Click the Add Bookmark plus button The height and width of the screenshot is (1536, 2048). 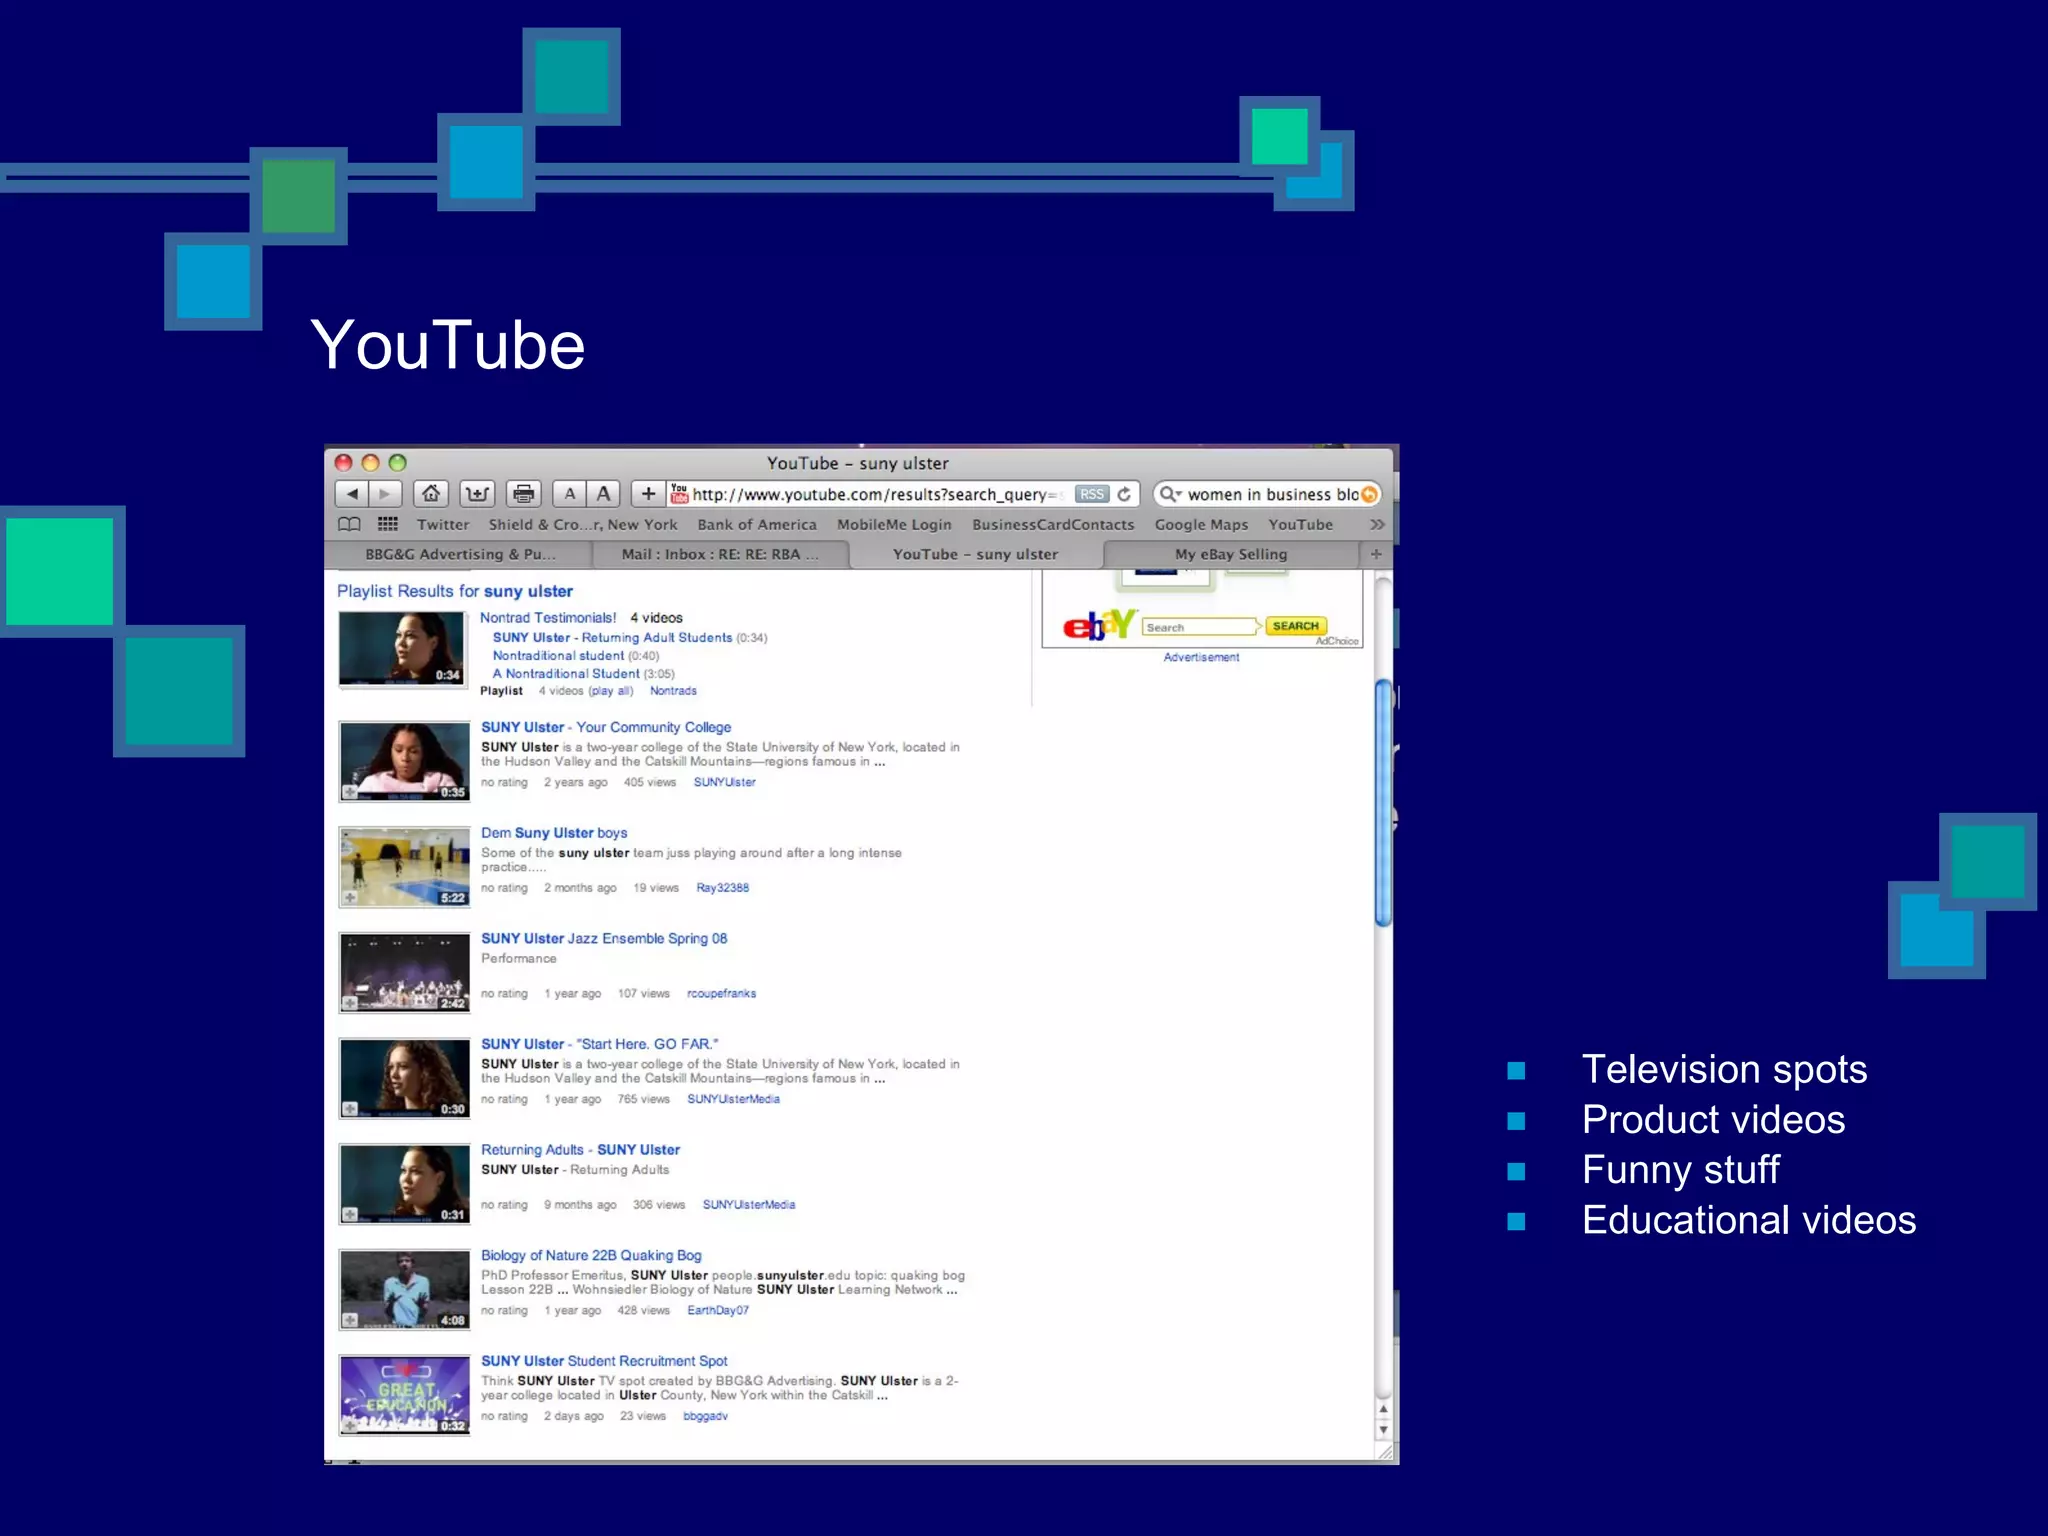pos(648,494)
